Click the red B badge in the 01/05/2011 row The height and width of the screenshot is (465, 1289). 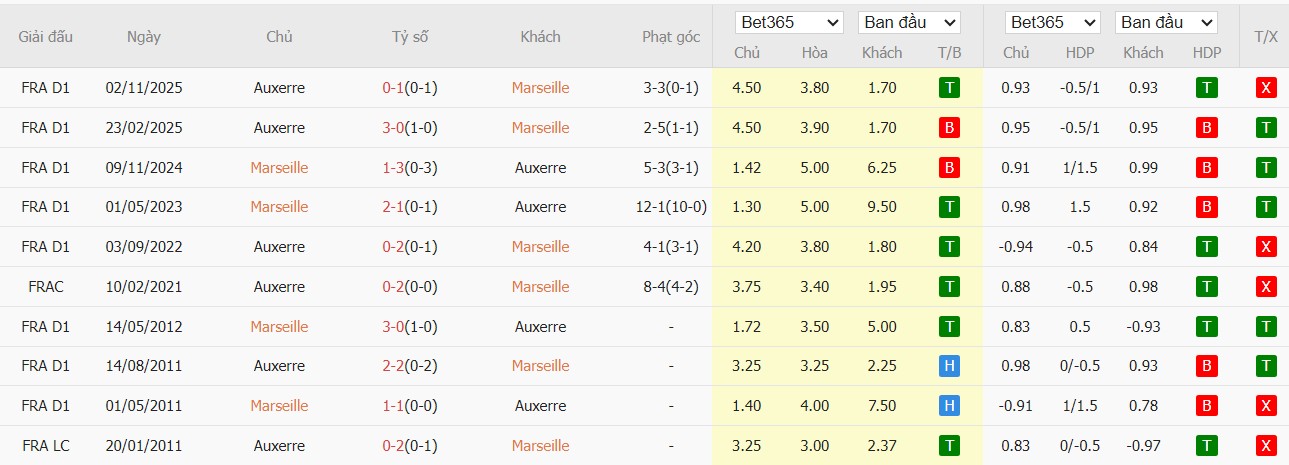pyautogui.click(x=1207, y=406)
